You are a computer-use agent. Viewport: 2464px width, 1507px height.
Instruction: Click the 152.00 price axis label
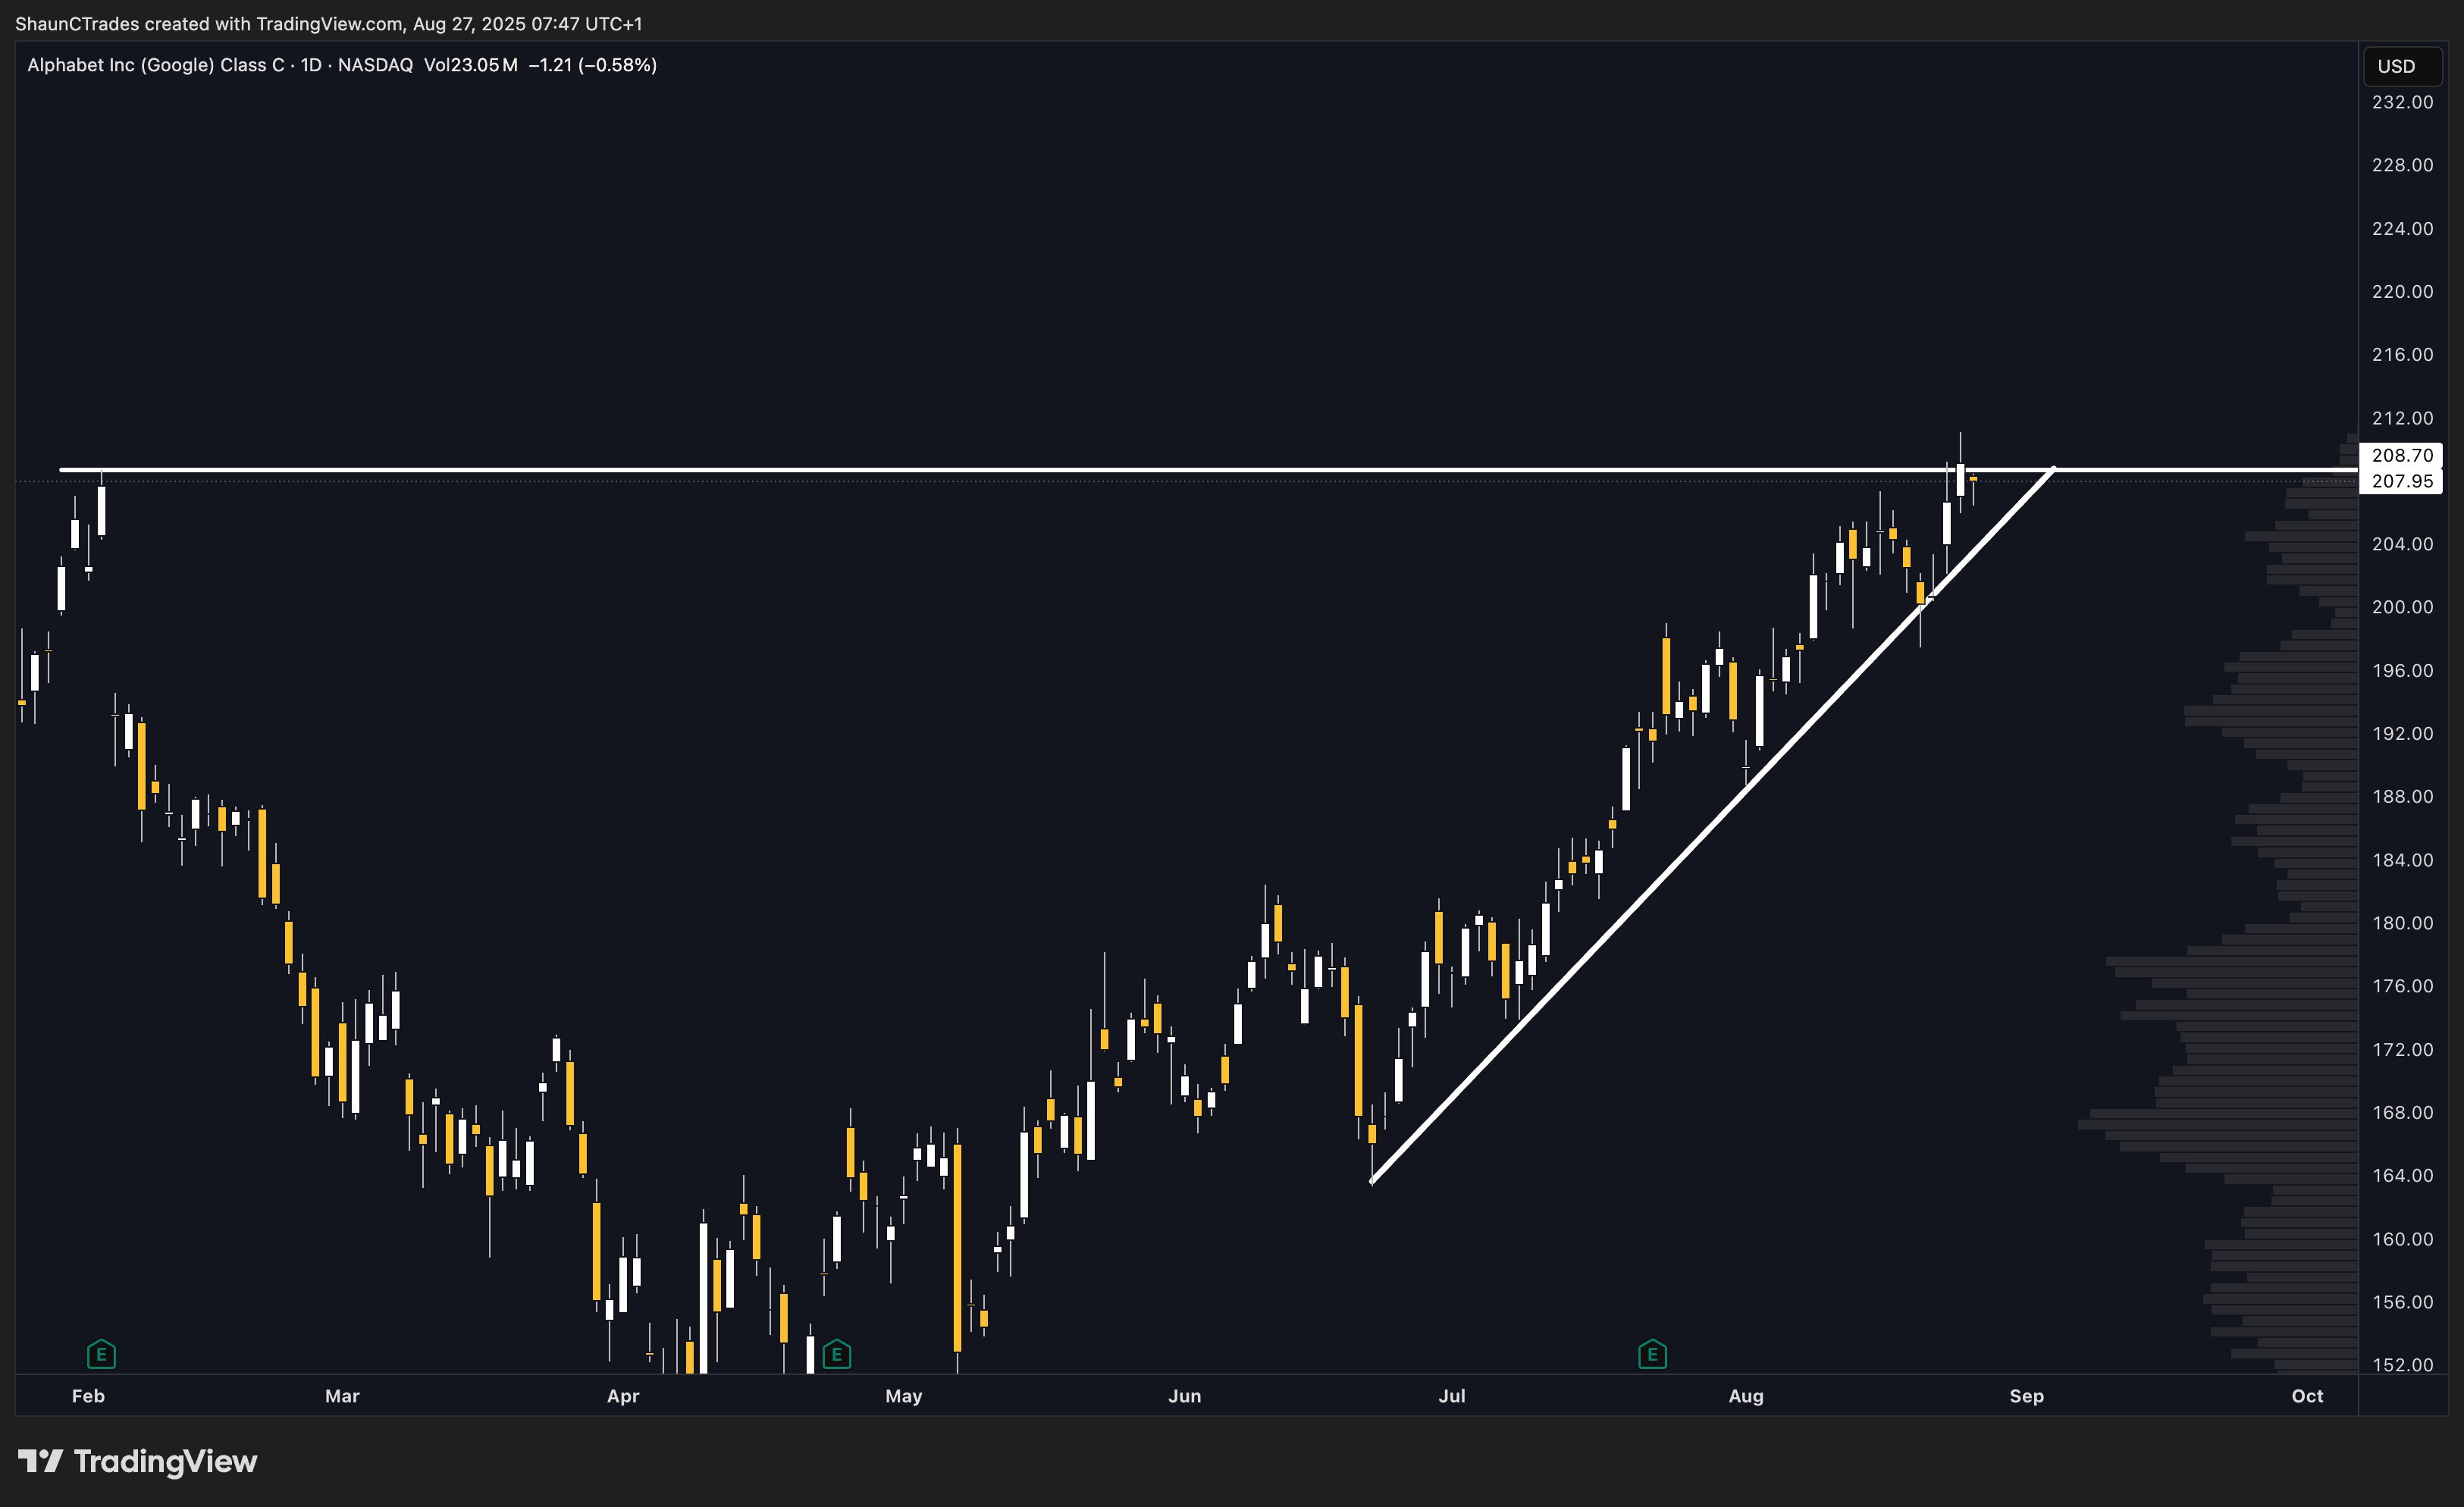[2403, 1365]
